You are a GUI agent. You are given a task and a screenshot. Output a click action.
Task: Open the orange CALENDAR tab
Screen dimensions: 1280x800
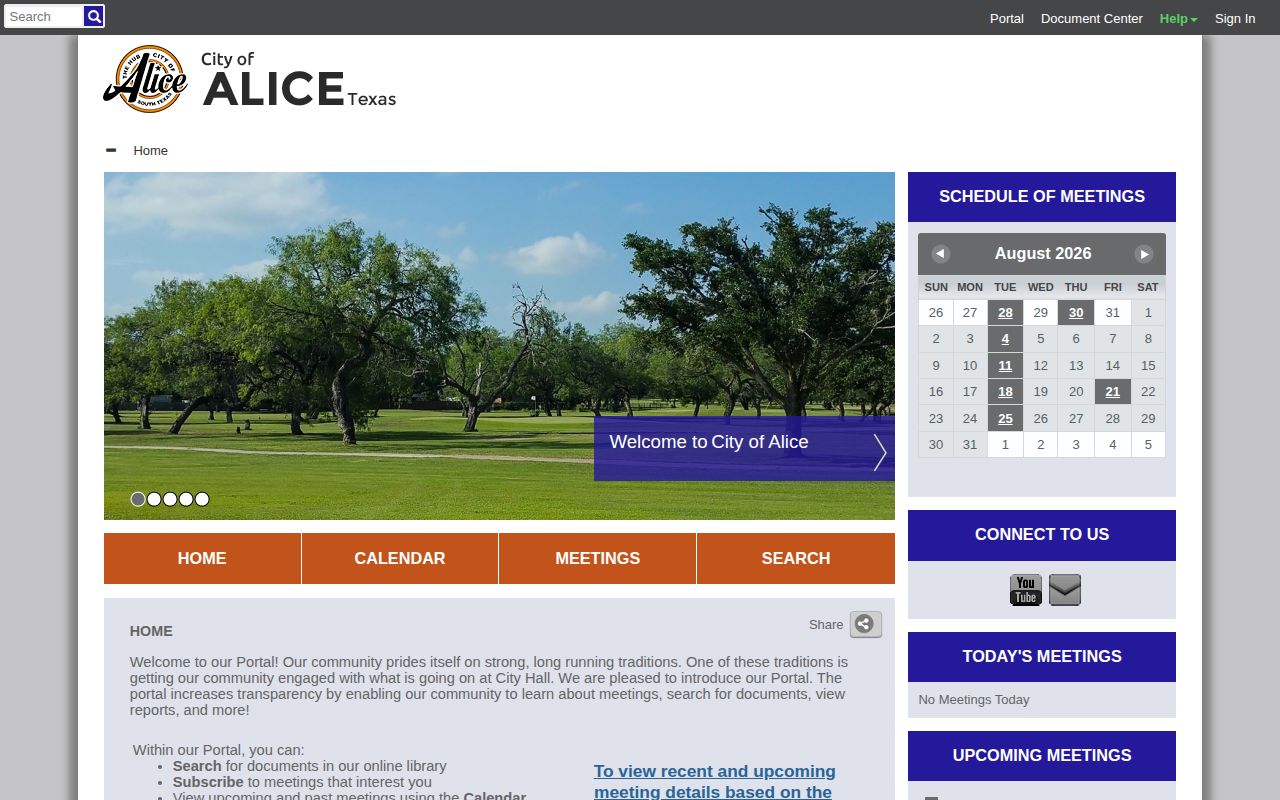[400, 558]
